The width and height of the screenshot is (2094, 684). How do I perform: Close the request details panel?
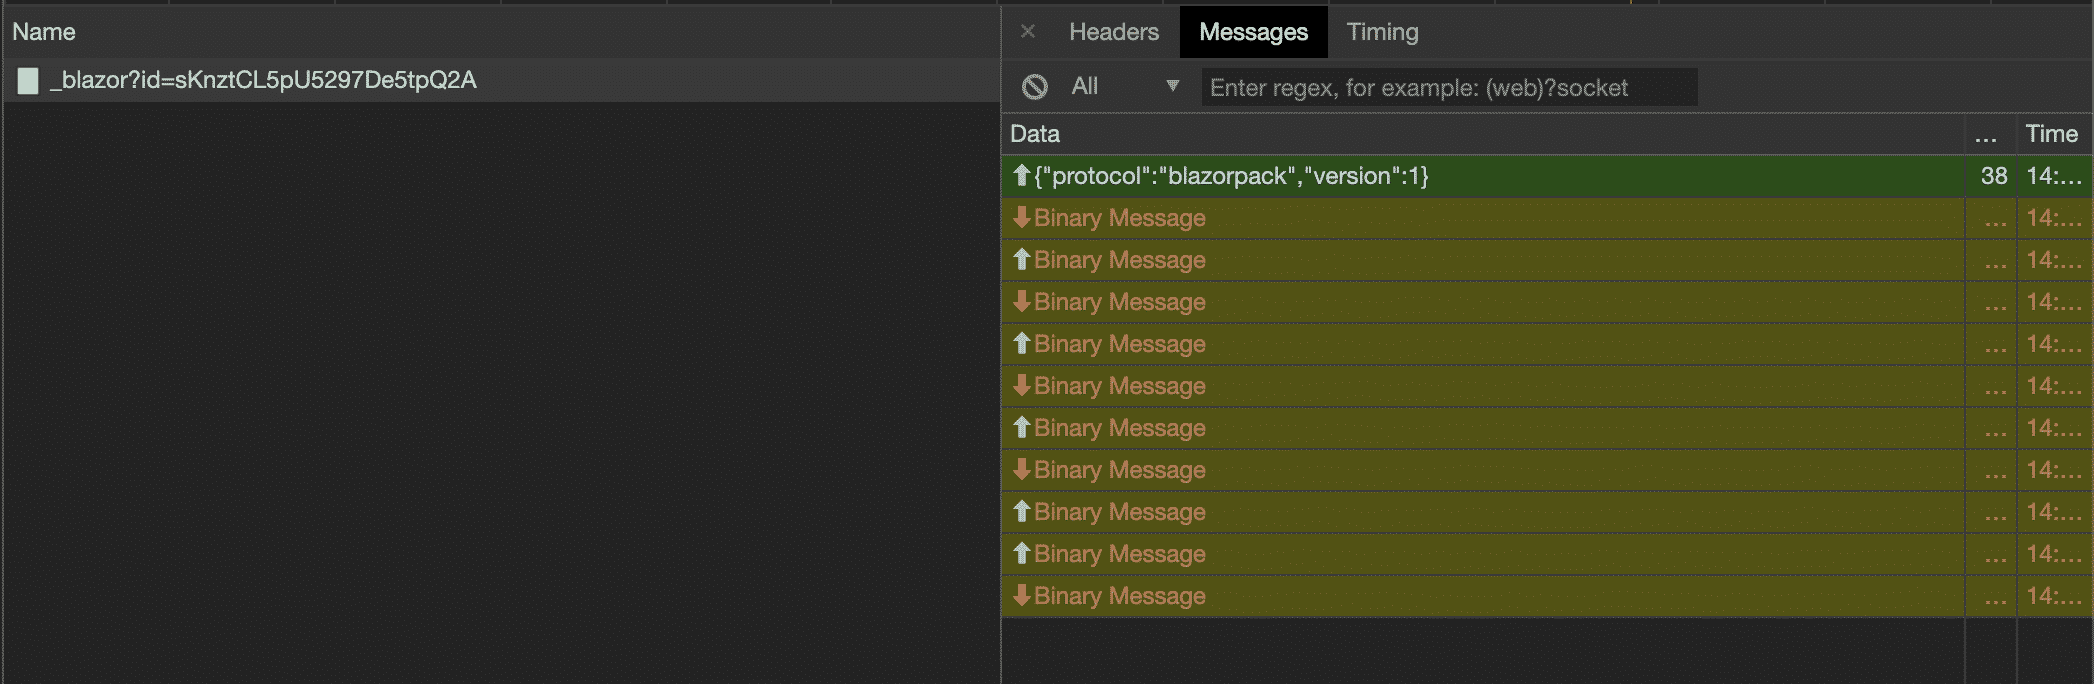1027,32
